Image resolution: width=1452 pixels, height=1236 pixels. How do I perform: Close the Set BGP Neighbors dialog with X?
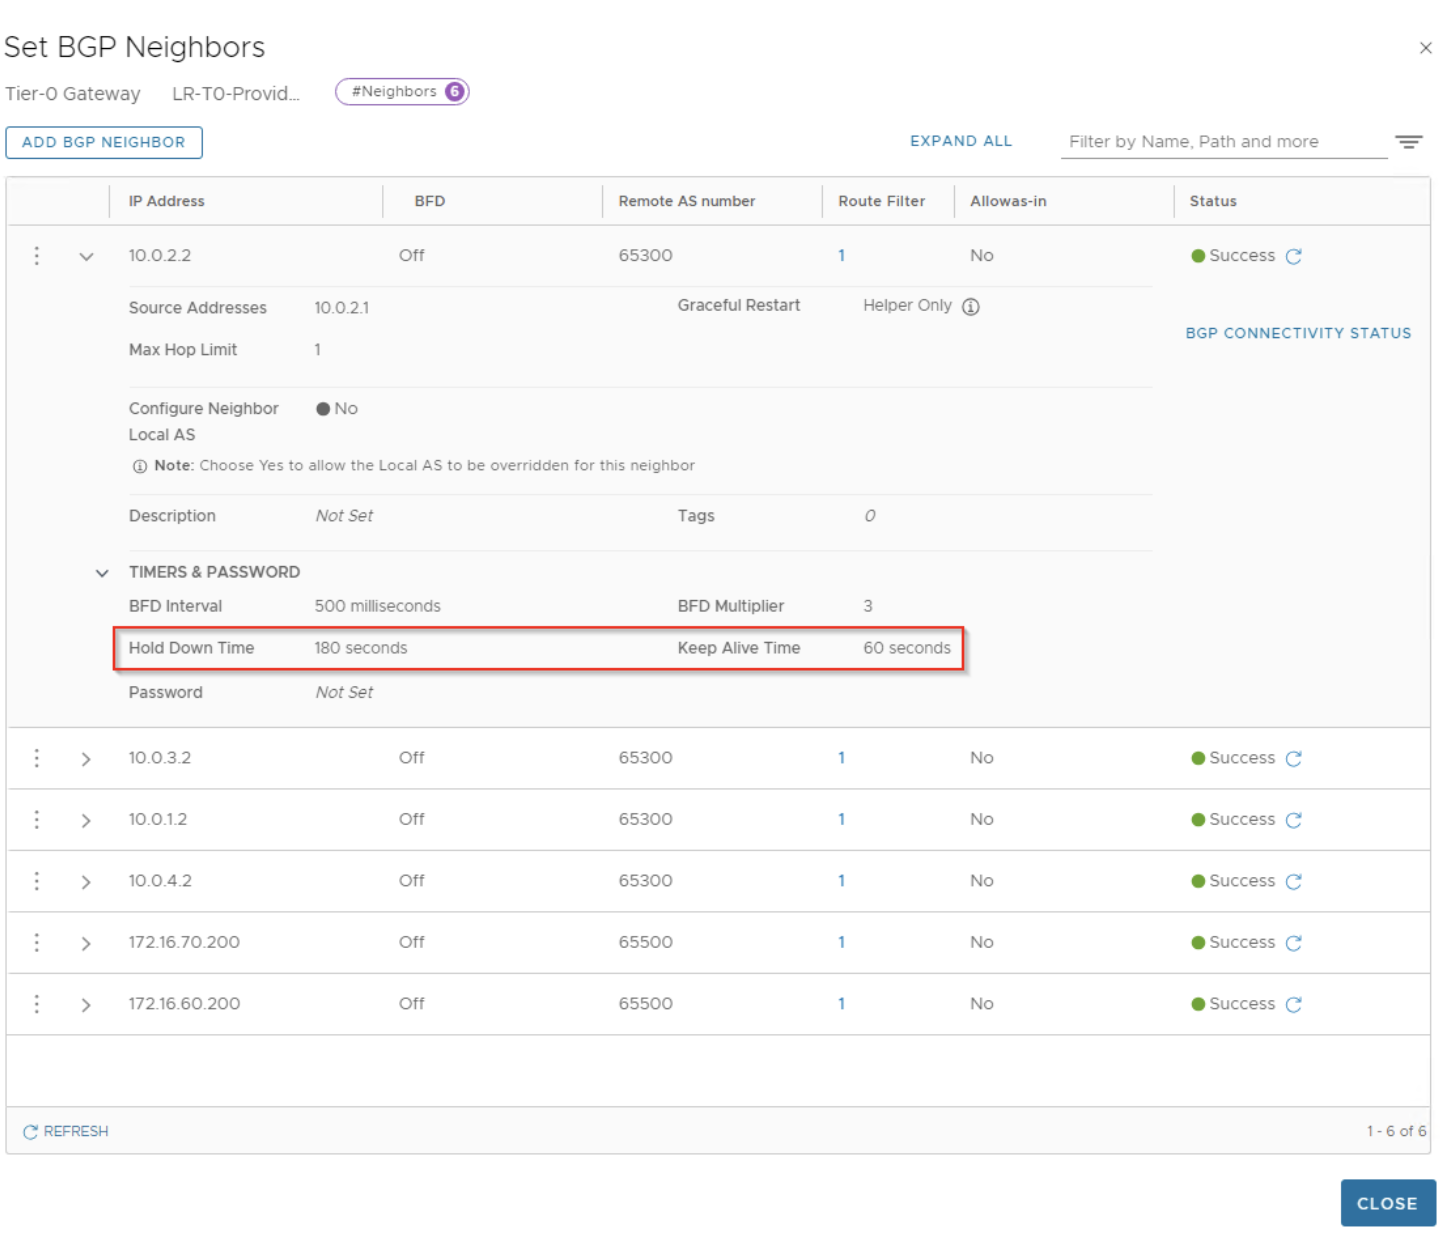tap(1425, 48)
